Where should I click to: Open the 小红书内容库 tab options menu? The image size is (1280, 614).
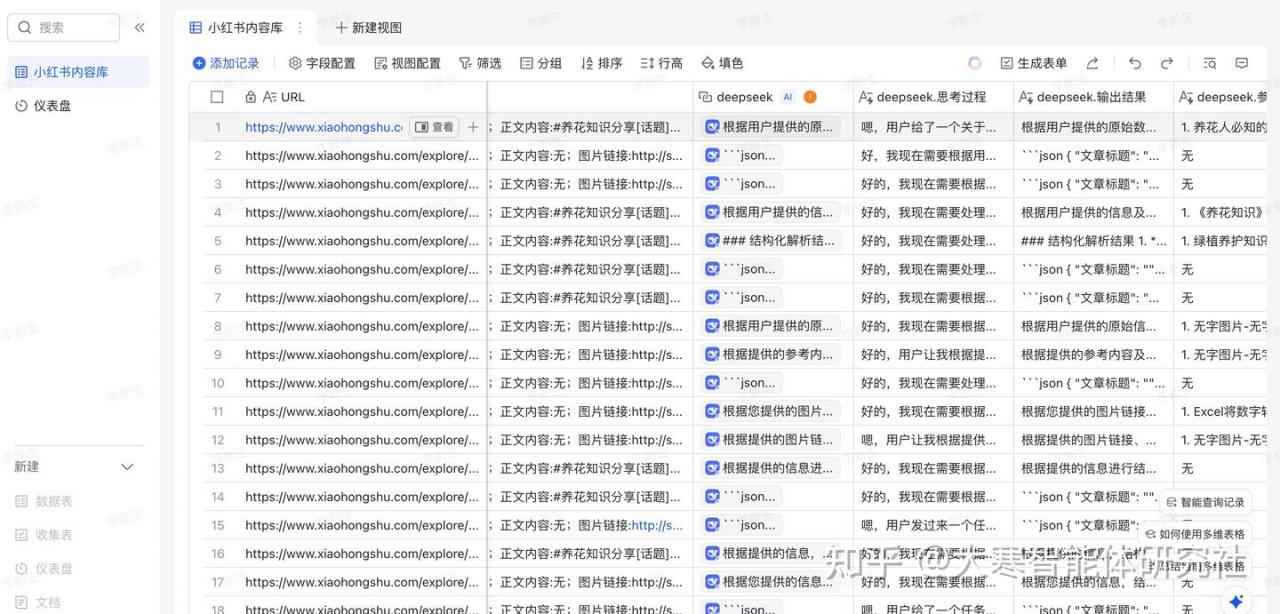click(x=299, y=28)
